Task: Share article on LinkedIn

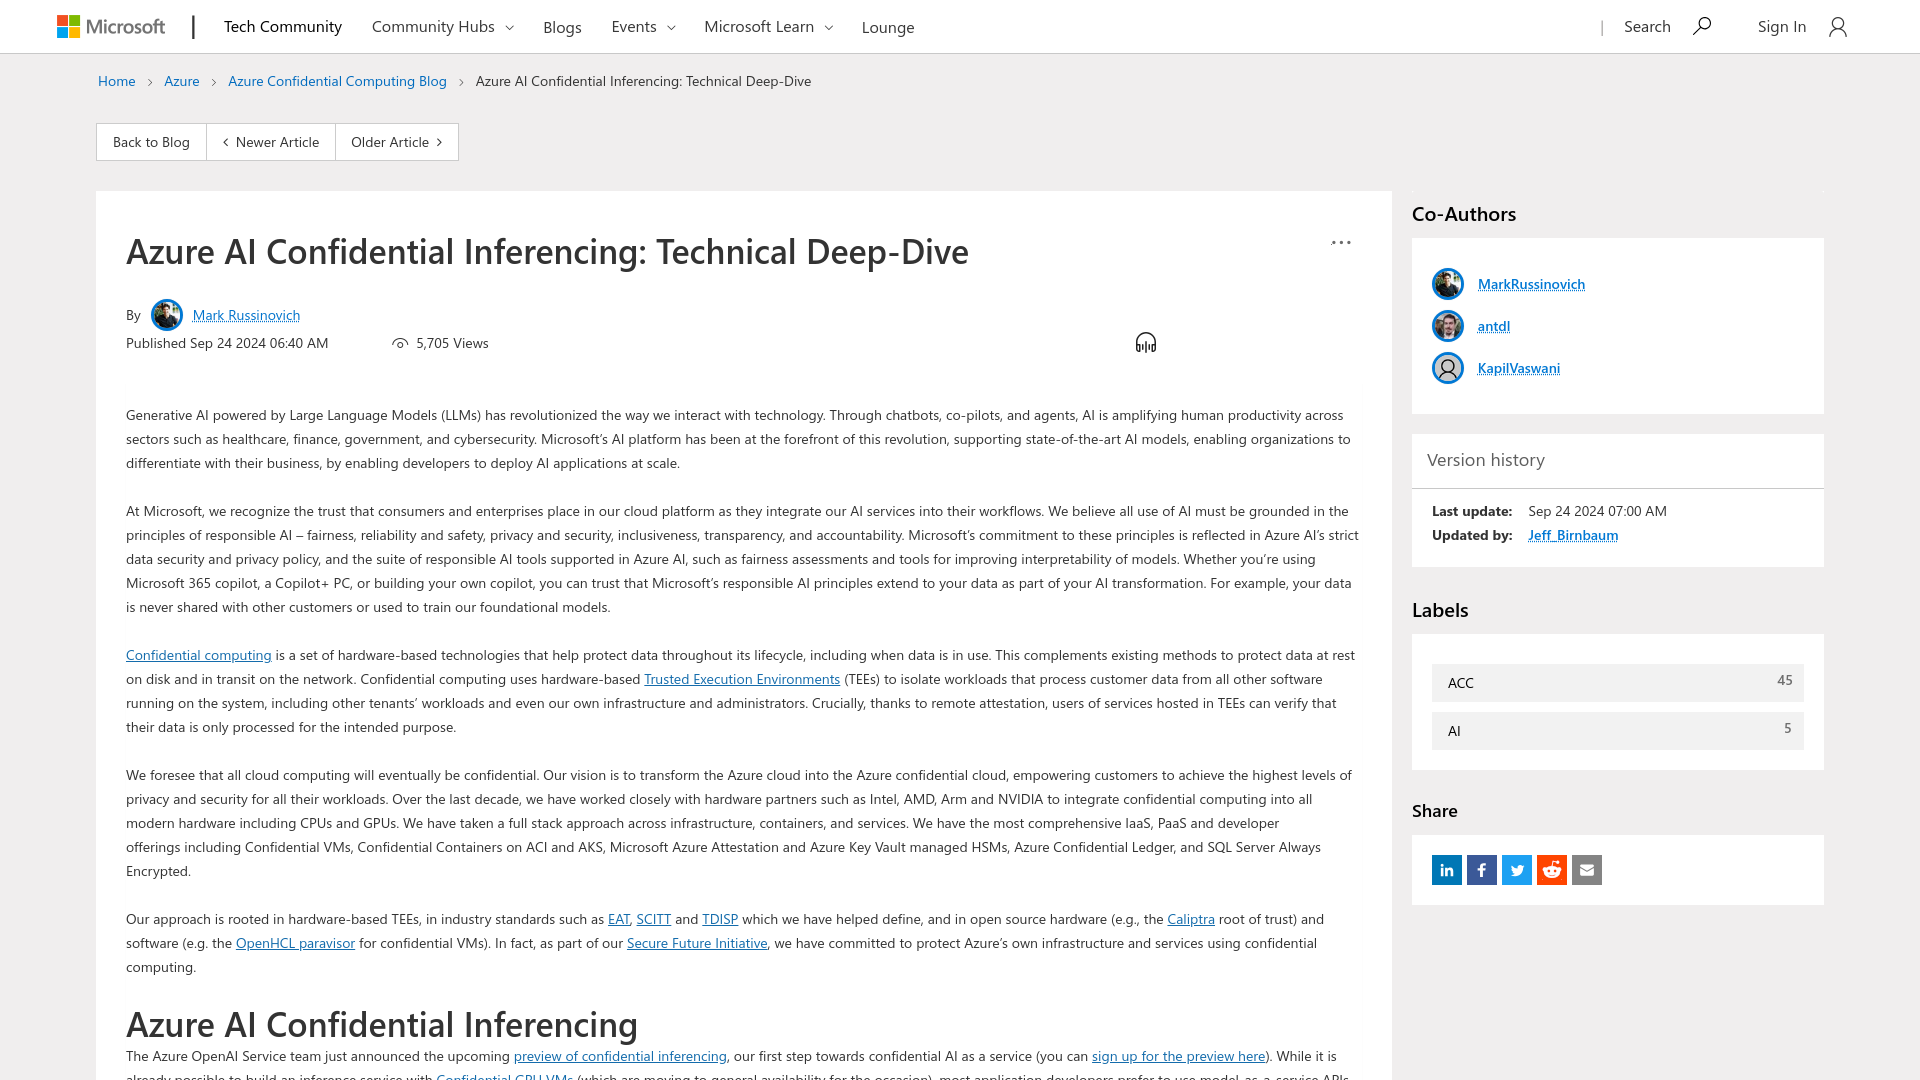Action: (1447, 870)
